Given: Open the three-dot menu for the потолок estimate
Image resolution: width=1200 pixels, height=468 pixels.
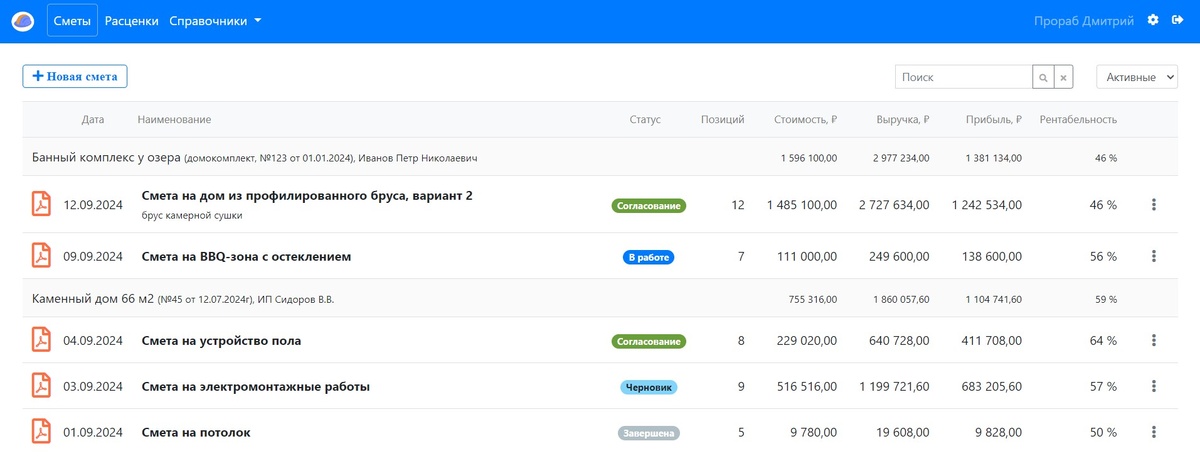Looking at the screenshot, I should [1154, 432].
